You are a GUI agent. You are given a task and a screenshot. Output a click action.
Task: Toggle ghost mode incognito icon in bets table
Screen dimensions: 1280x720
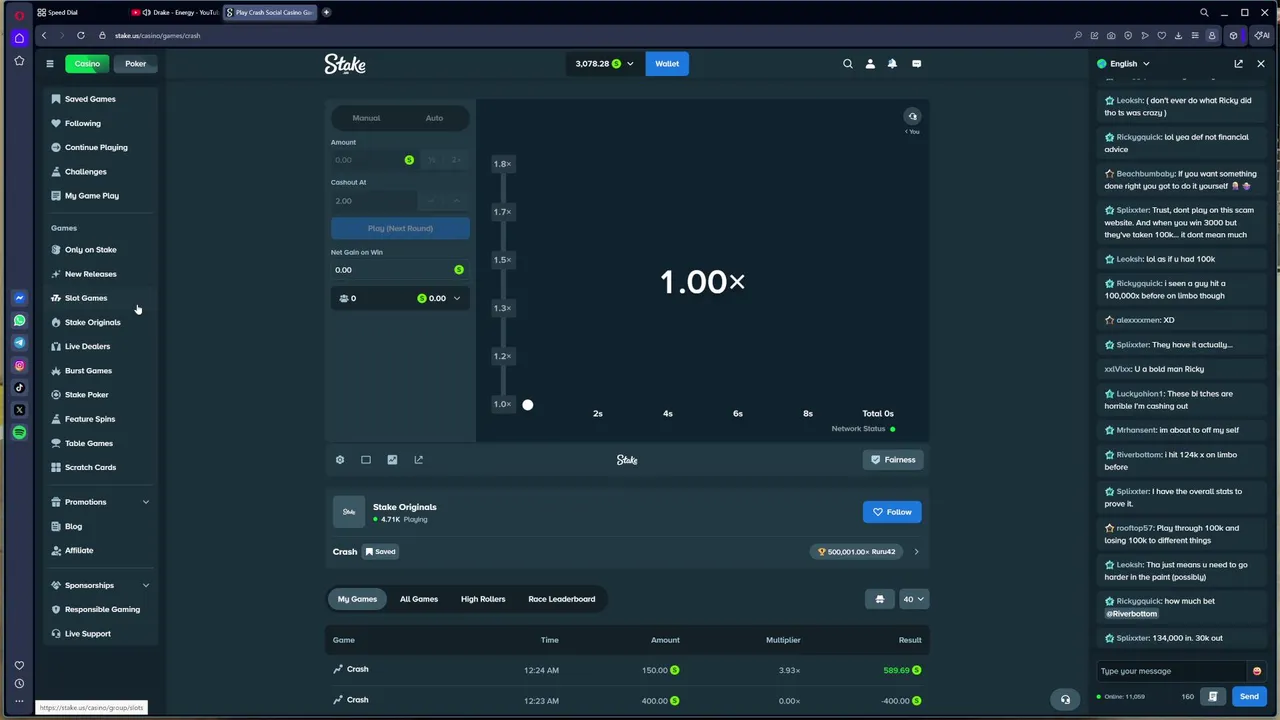pyautogui.click(x=880, y=599)
